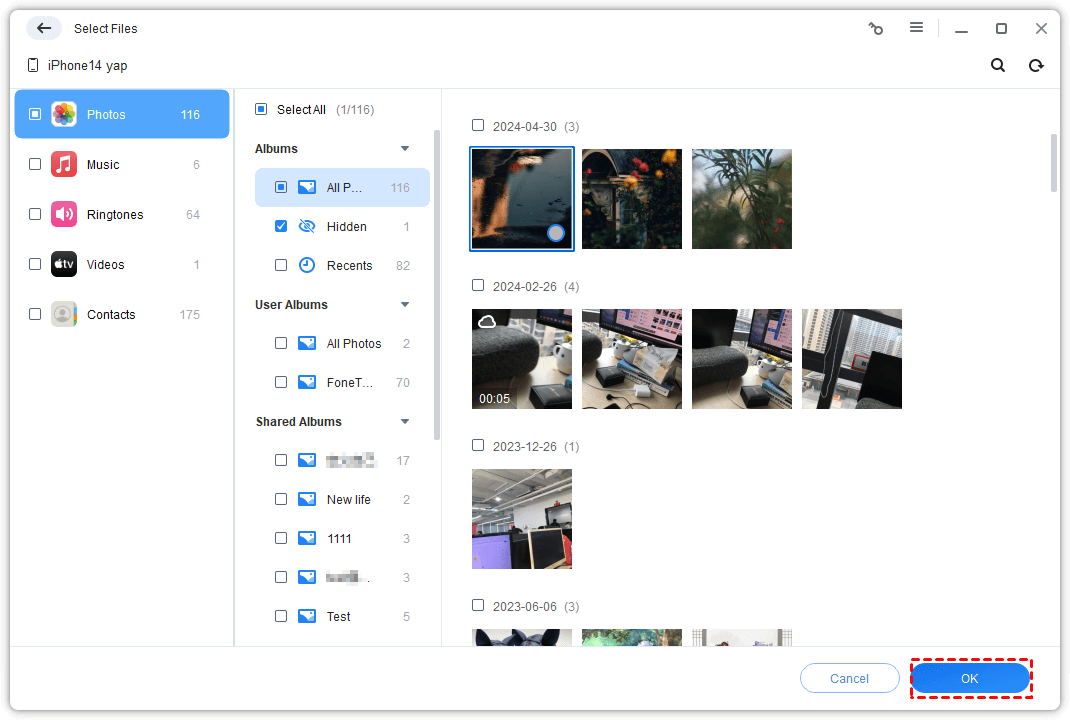
Task: Select the Music category
Action: pos(121,164)
